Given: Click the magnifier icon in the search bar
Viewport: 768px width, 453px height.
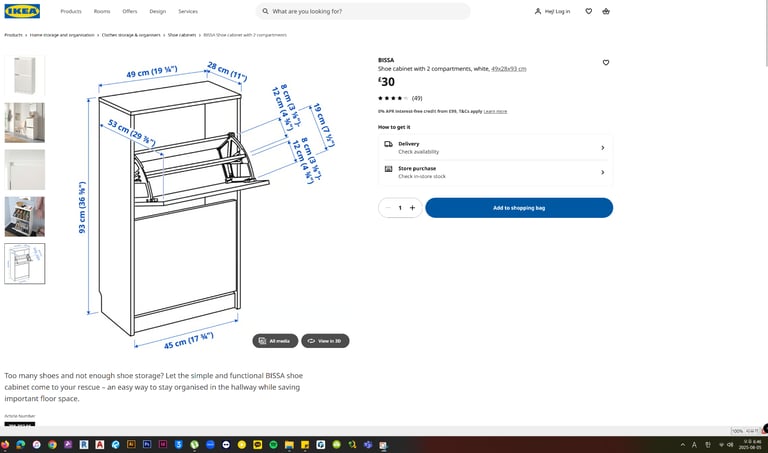Looking at the screenshot, I should [x=265, y=11].
